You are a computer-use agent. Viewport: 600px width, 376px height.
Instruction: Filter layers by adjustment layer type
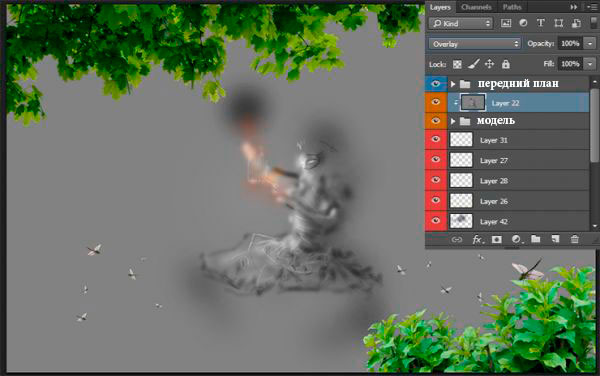[x=523, y=23]
